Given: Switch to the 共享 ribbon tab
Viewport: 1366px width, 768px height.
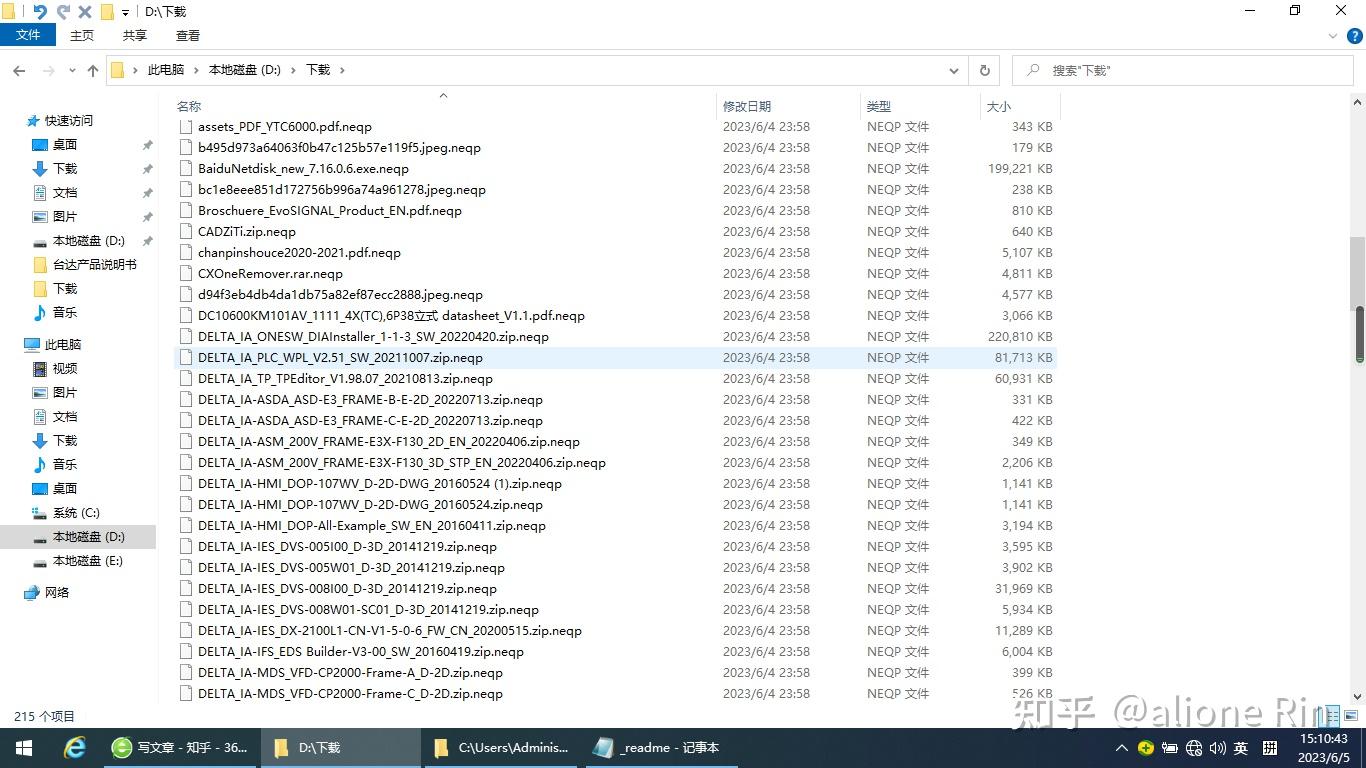Looking at the screenshot, I should [x=135, y=35].
